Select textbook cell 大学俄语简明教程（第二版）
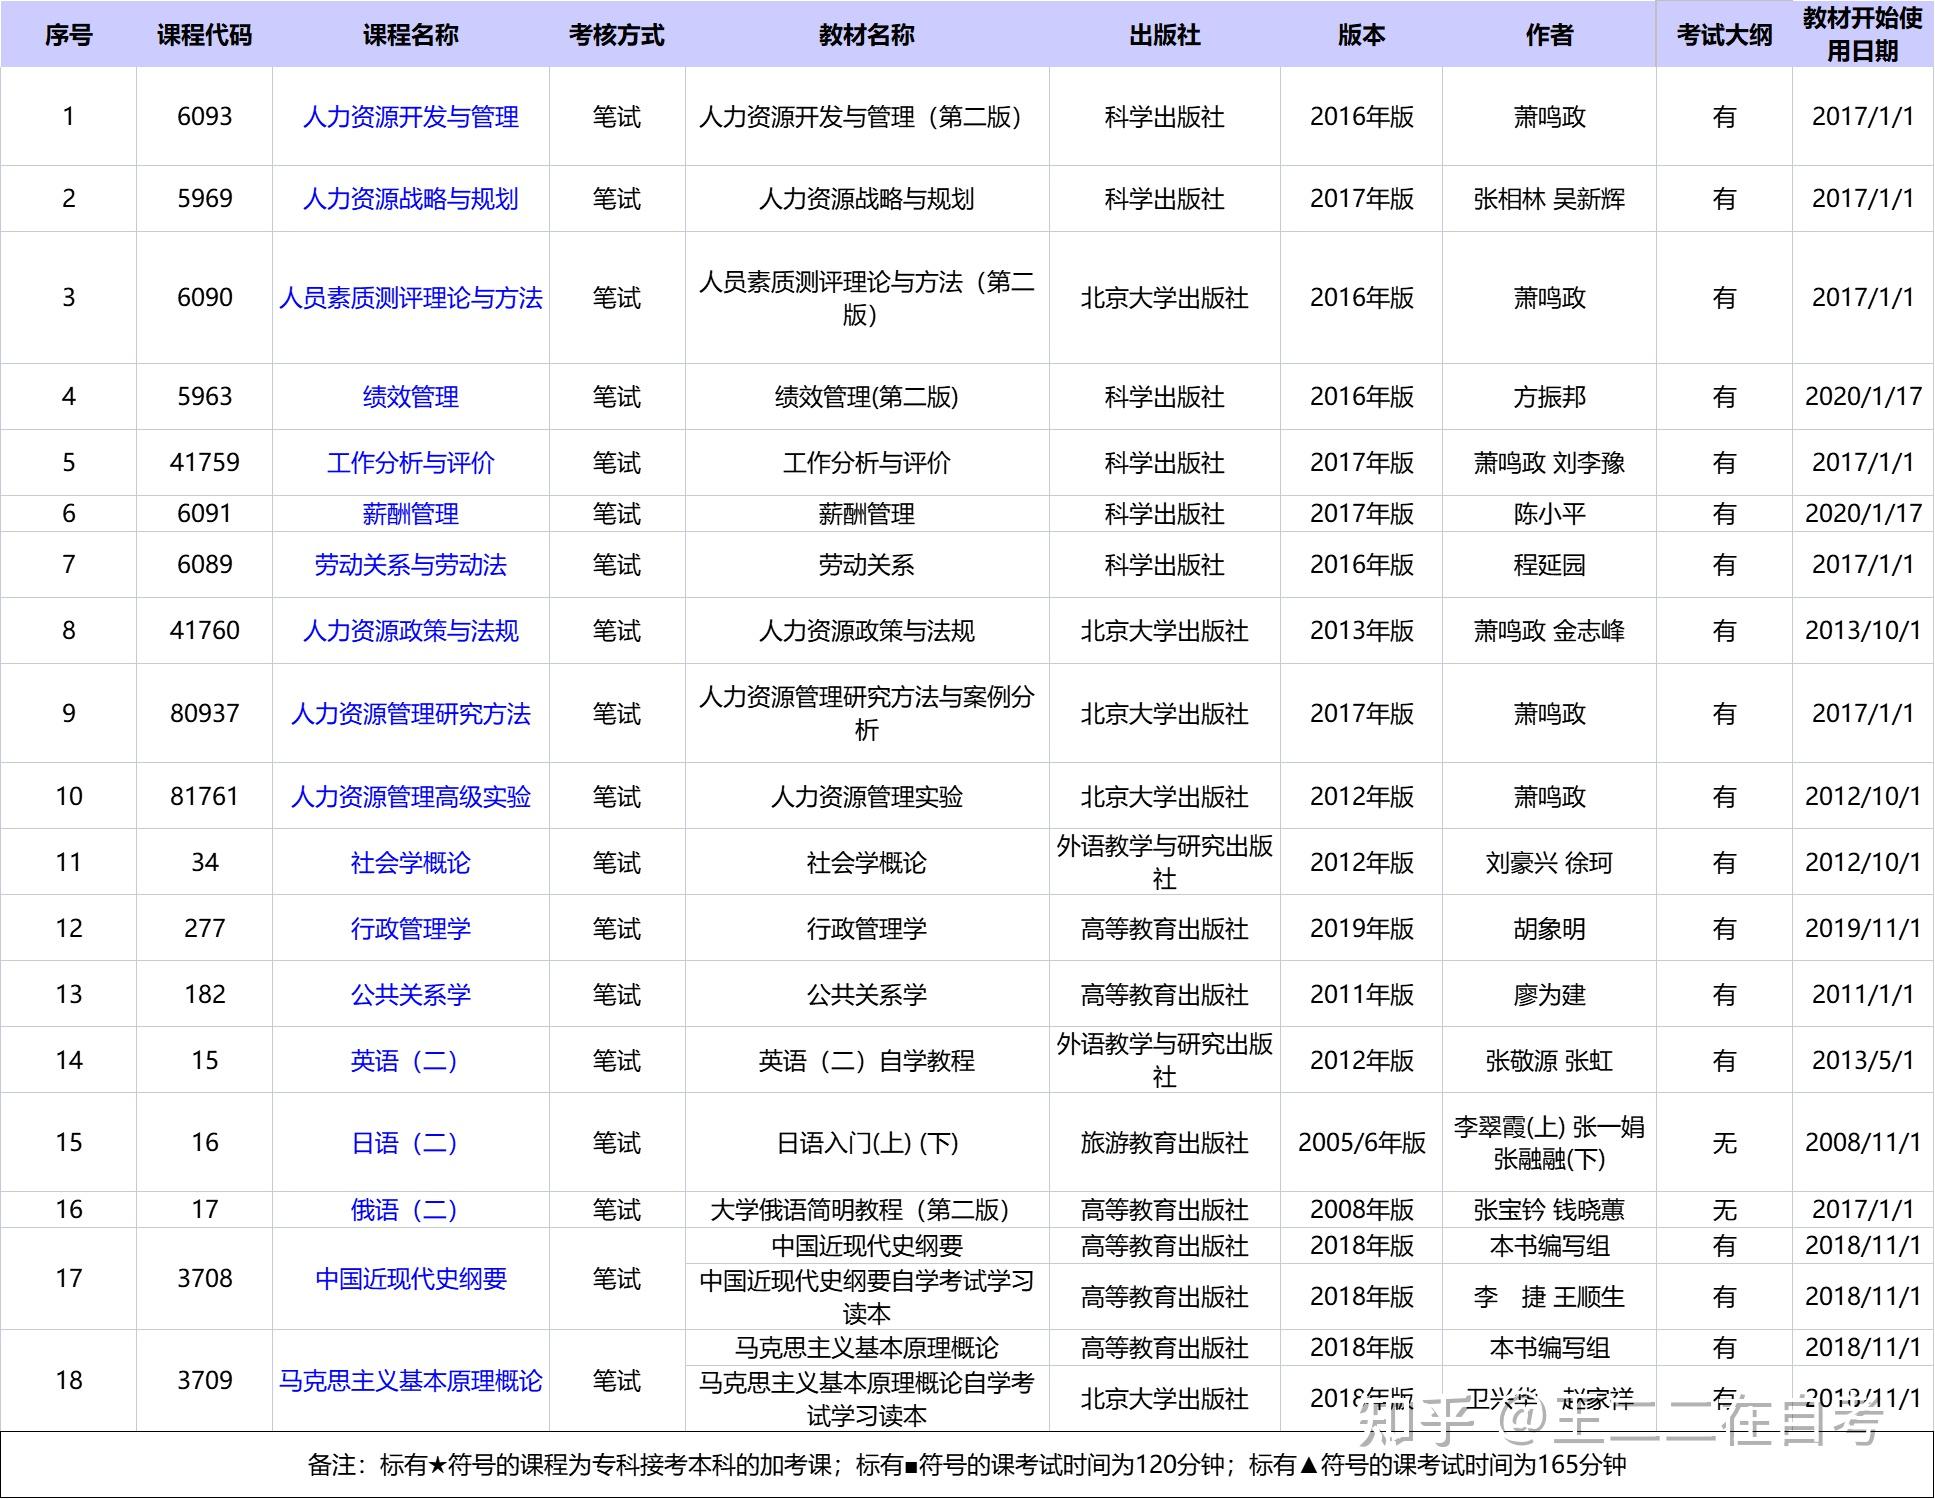 tap(866, 1210)
